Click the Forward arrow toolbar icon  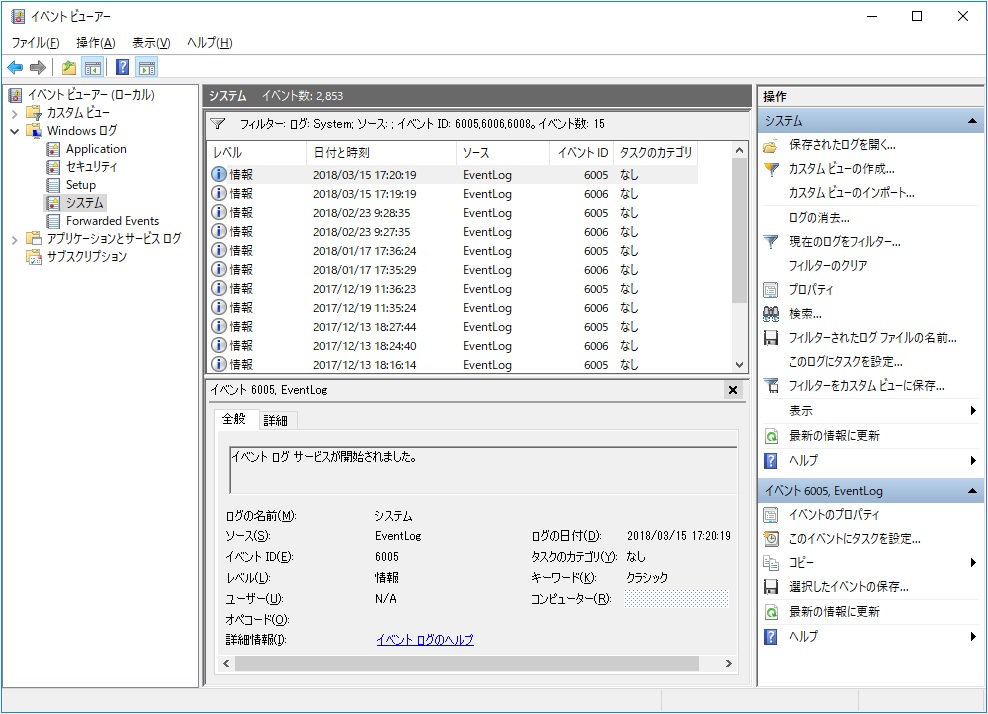point(38,67)
